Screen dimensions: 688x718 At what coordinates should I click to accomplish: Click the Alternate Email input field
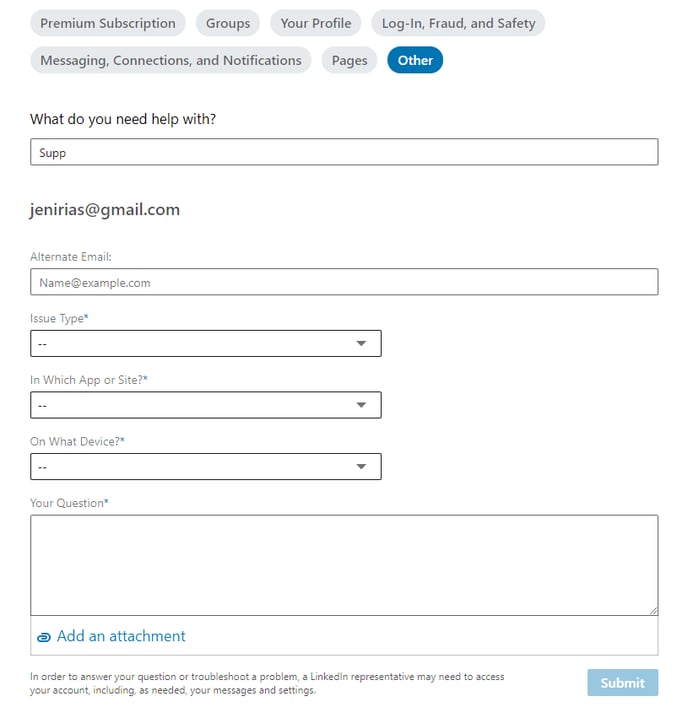coord(344,282)
